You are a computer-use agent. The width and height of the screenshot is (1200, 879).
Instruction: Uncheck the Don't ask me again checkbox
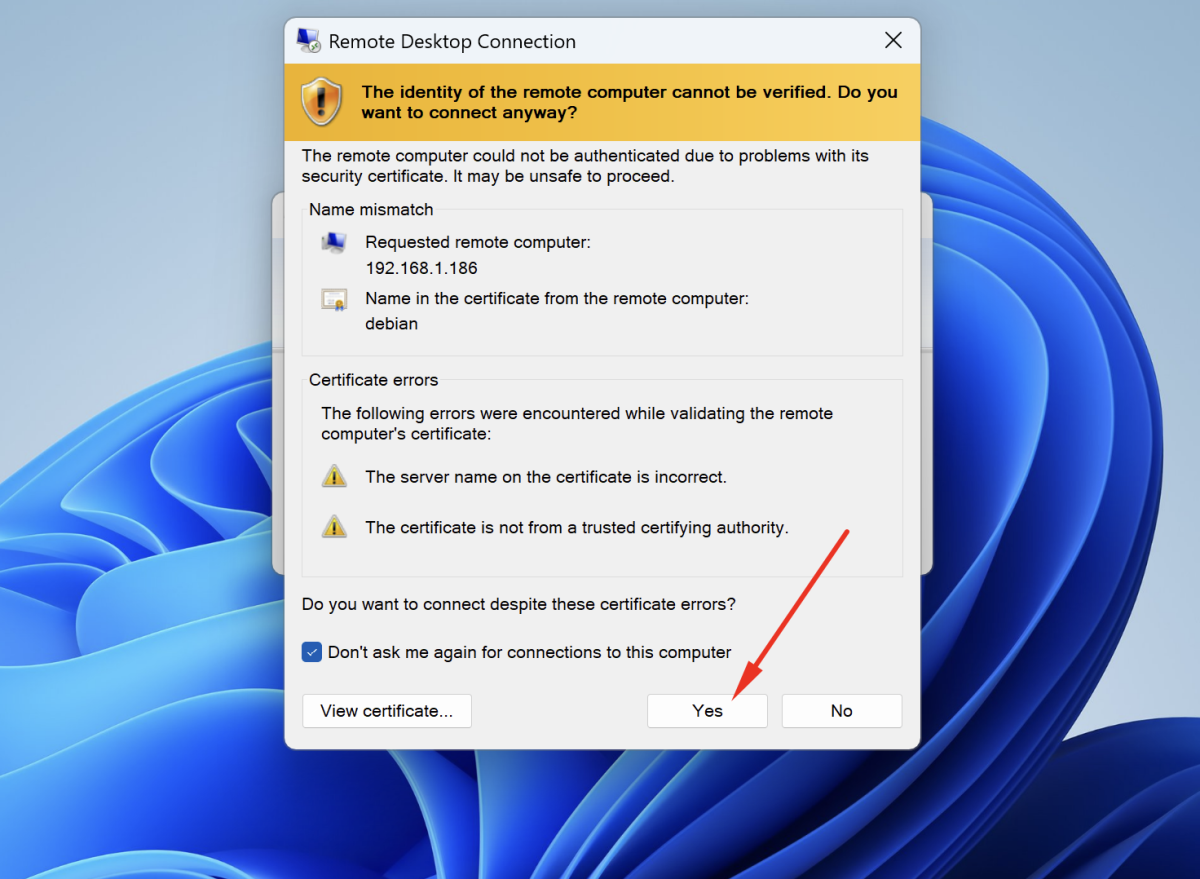point(312,652)
